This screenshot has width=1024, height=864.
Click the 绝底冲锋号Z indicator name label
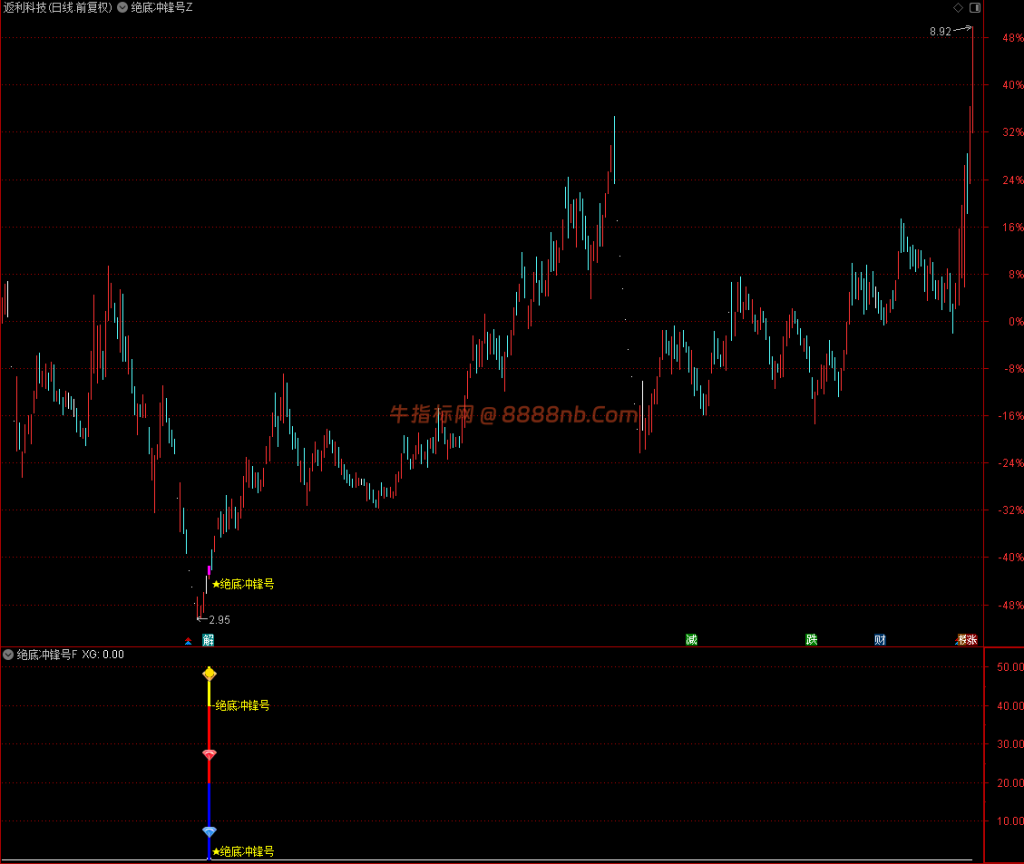[162, 8]
